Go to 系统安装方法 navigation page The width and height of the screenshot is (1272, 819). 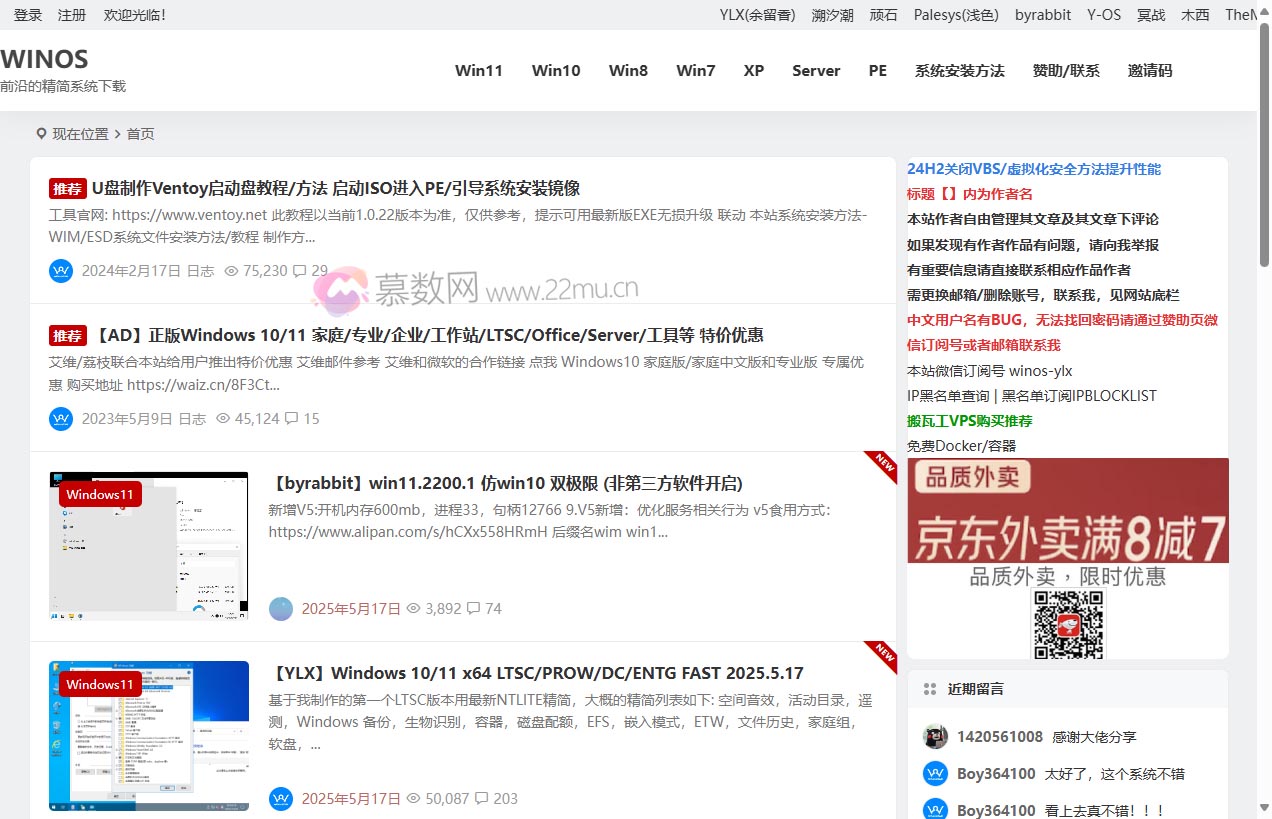click(959, 71)
